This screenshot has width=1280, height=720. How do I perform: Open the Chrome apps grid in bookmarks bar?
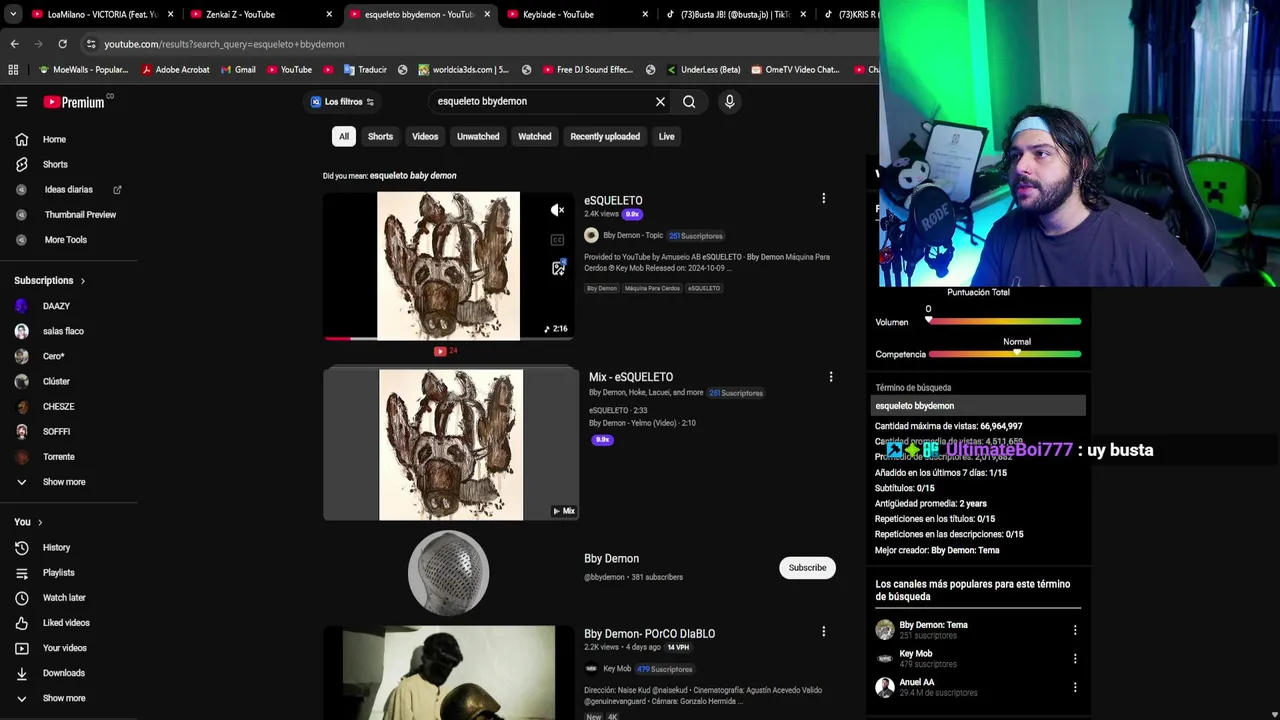pyautogui.click(x=13, y=70)
